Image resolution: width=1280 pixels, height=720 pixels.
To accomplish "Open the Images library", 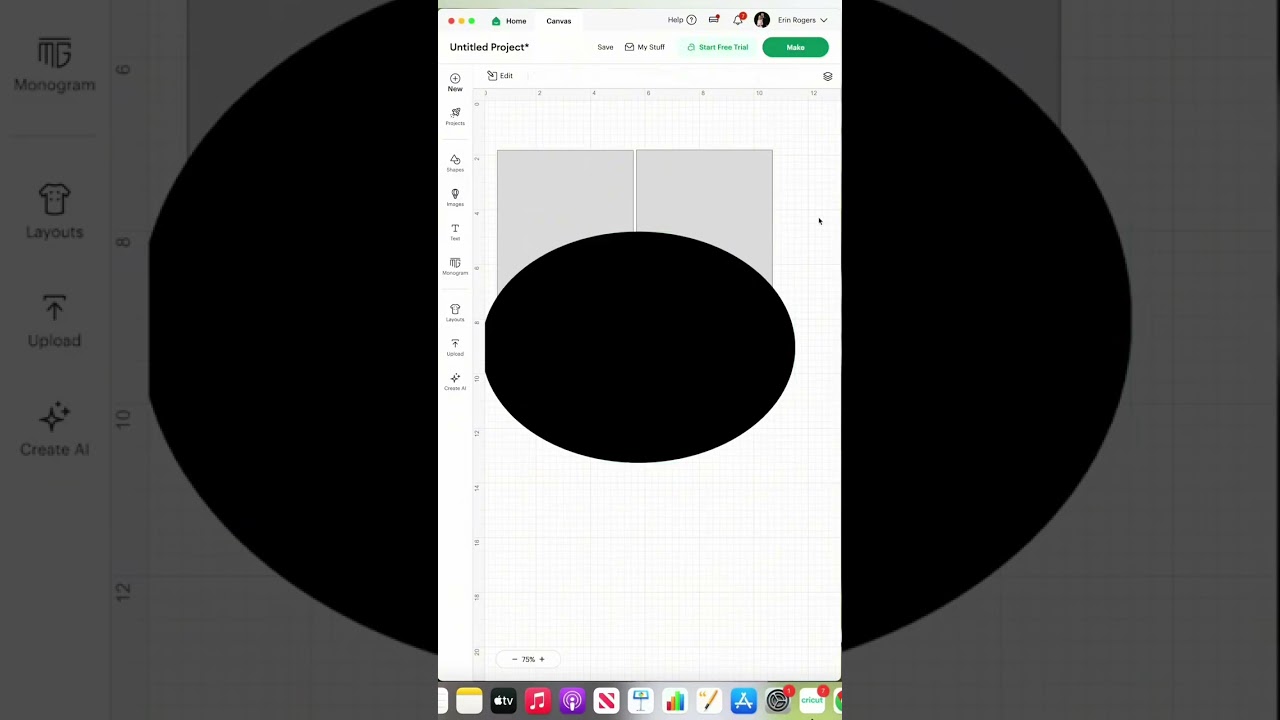I will click(455, 197).
